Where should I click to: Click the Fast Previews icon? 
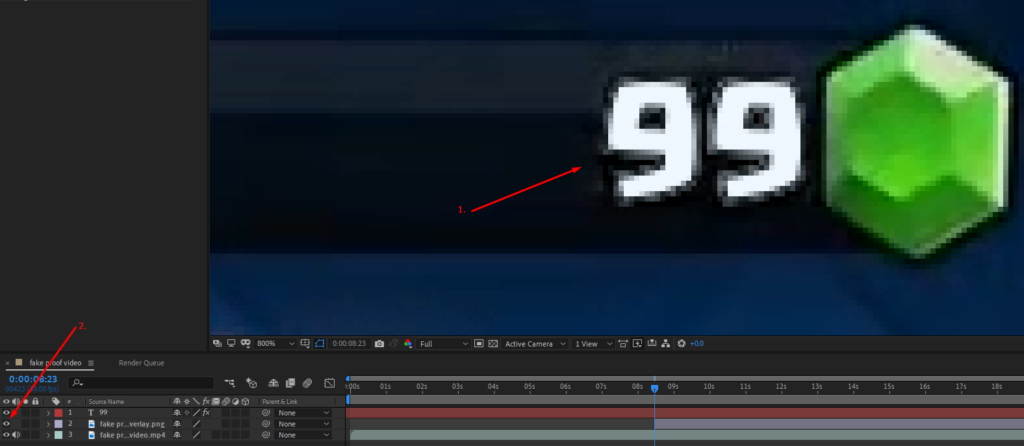click(638, 343)
